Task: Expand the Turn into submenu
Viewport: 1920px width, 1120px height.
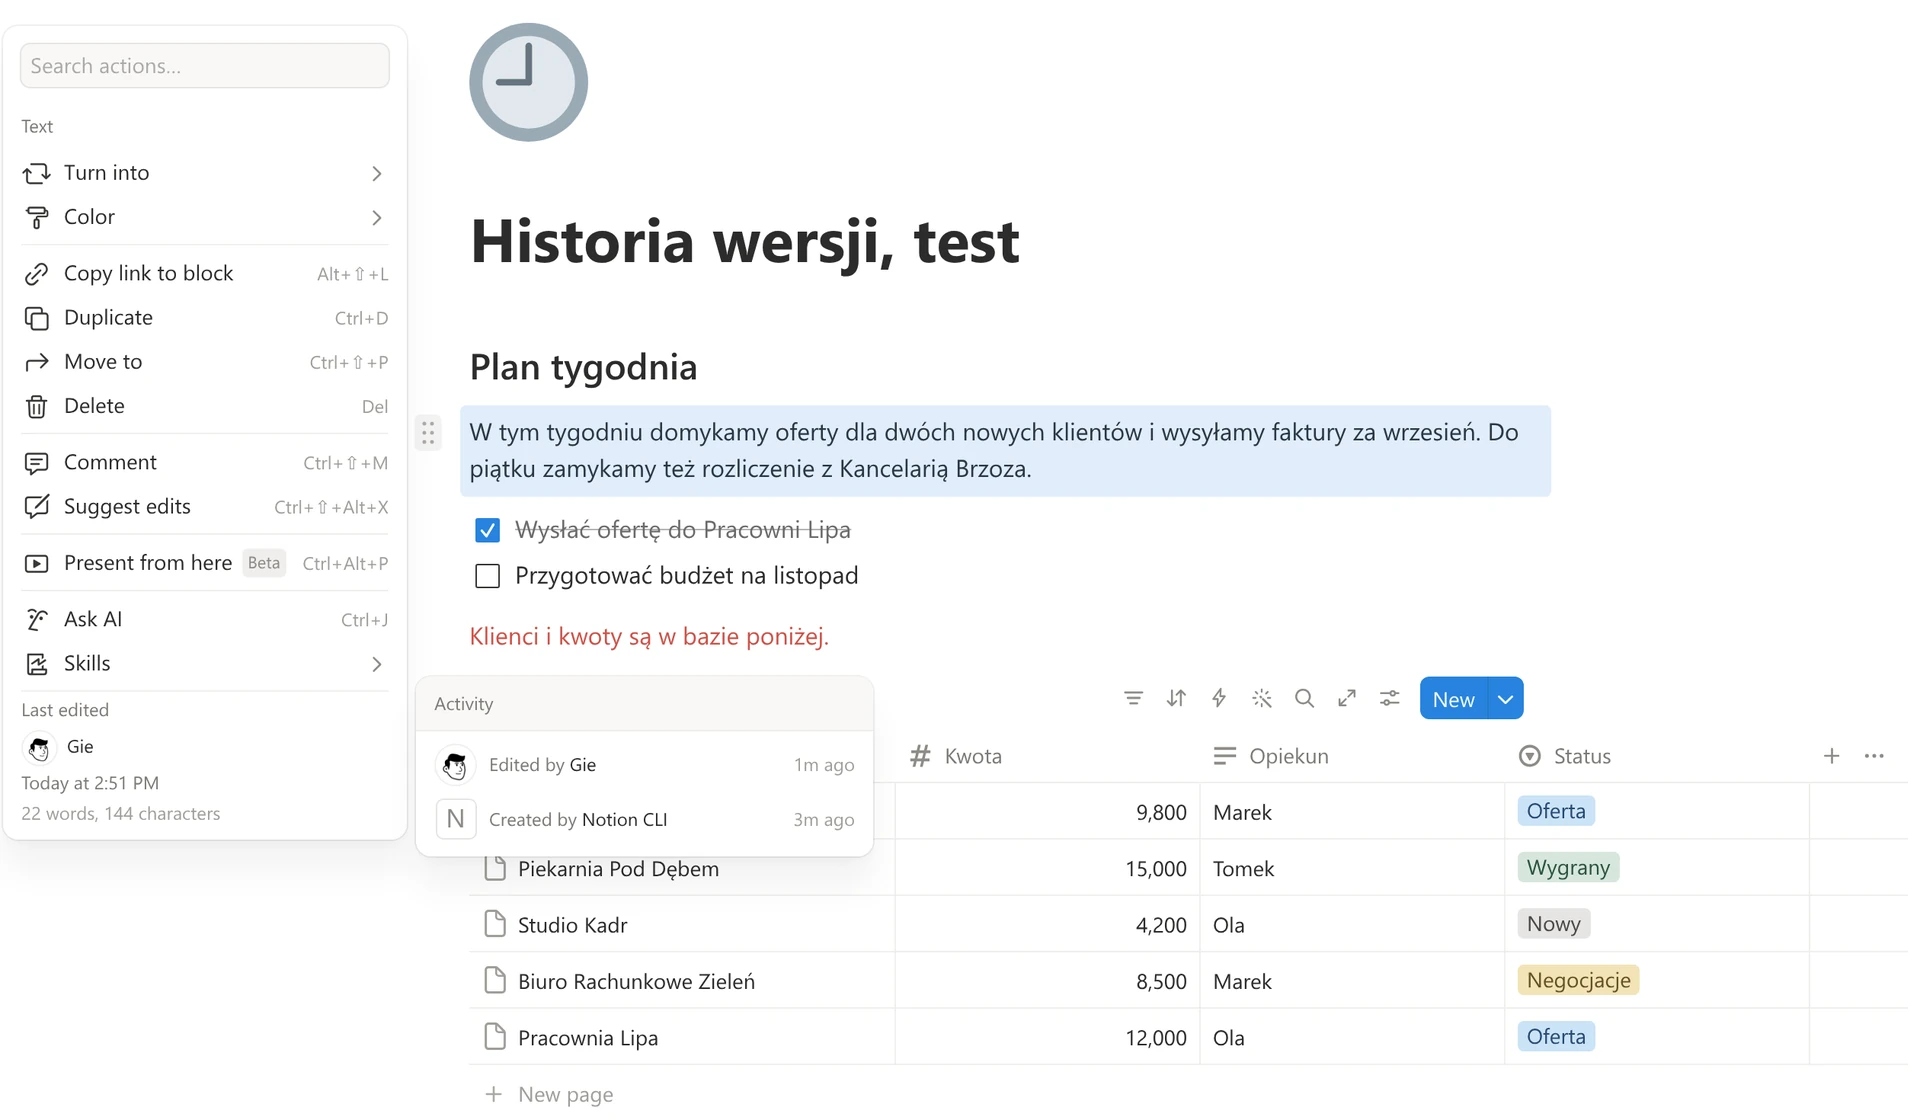Action: click(204, 173)
